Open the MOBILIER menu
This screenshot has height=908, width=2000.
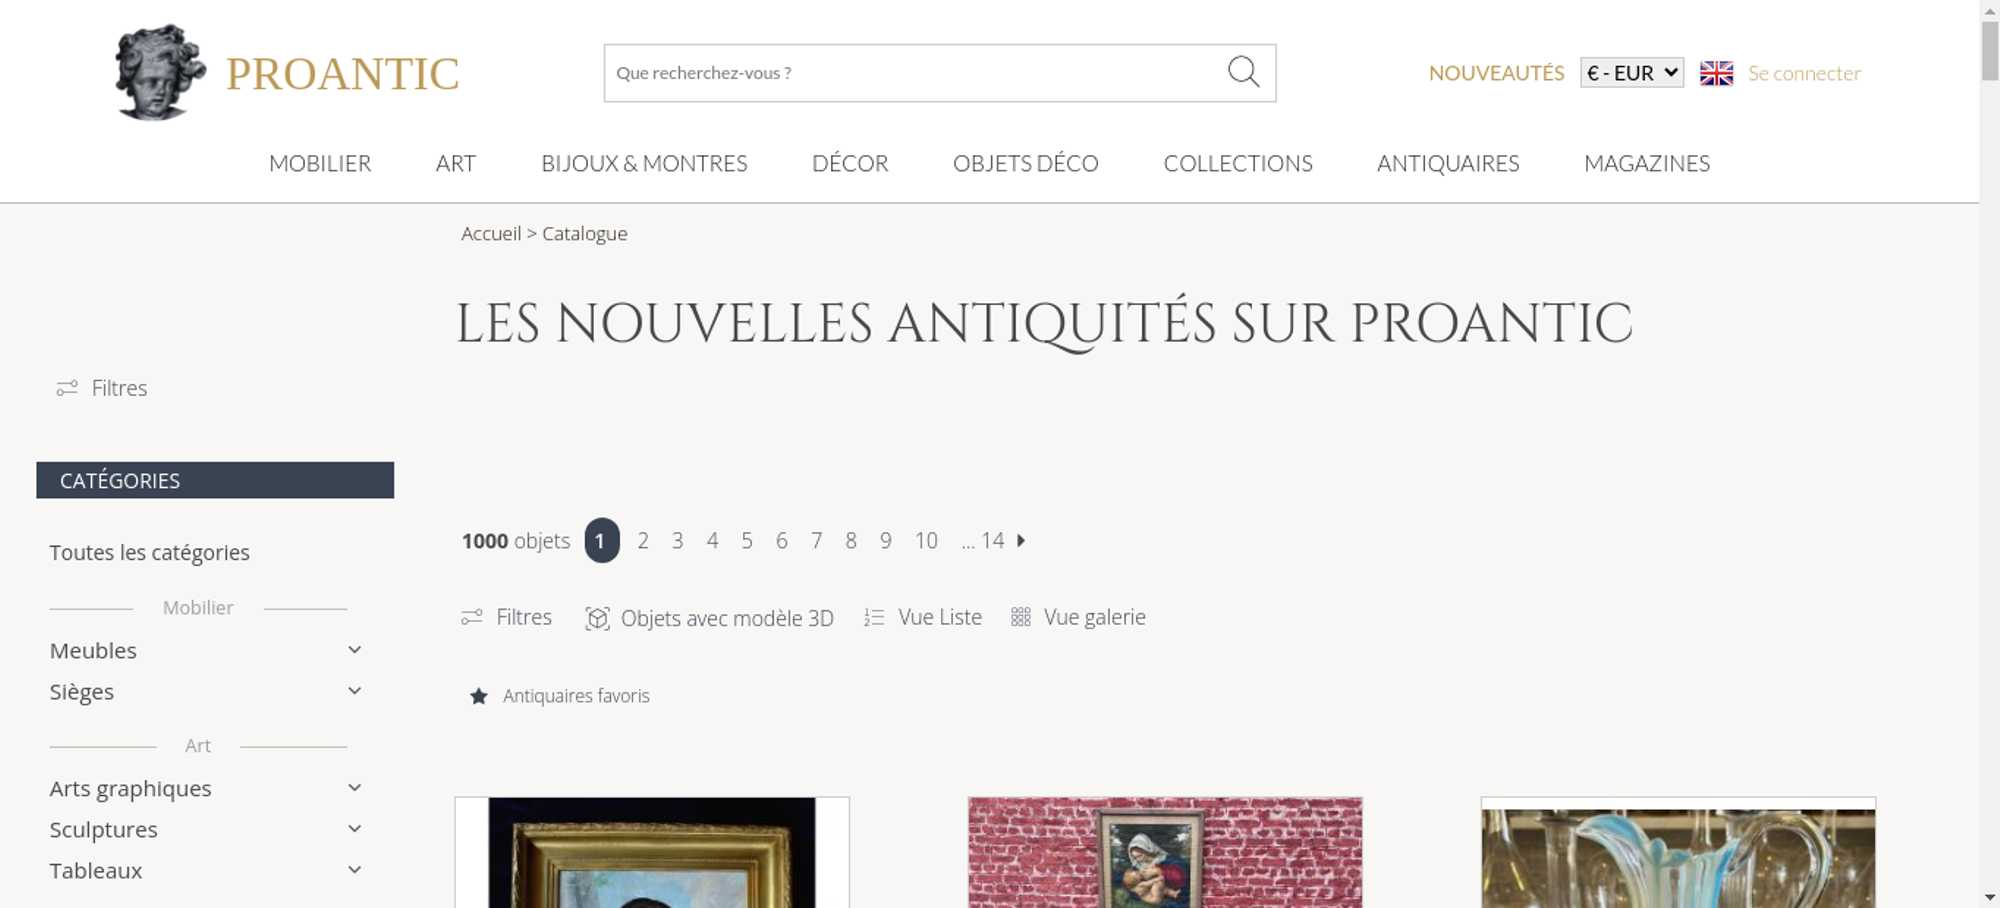coord(320,163)
